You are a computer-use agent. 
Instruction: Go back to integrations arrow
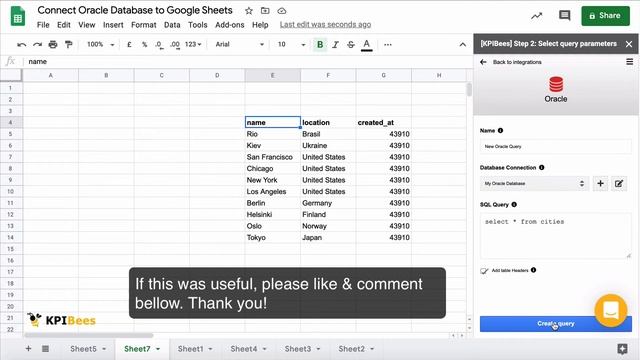[x=483, y=62]
